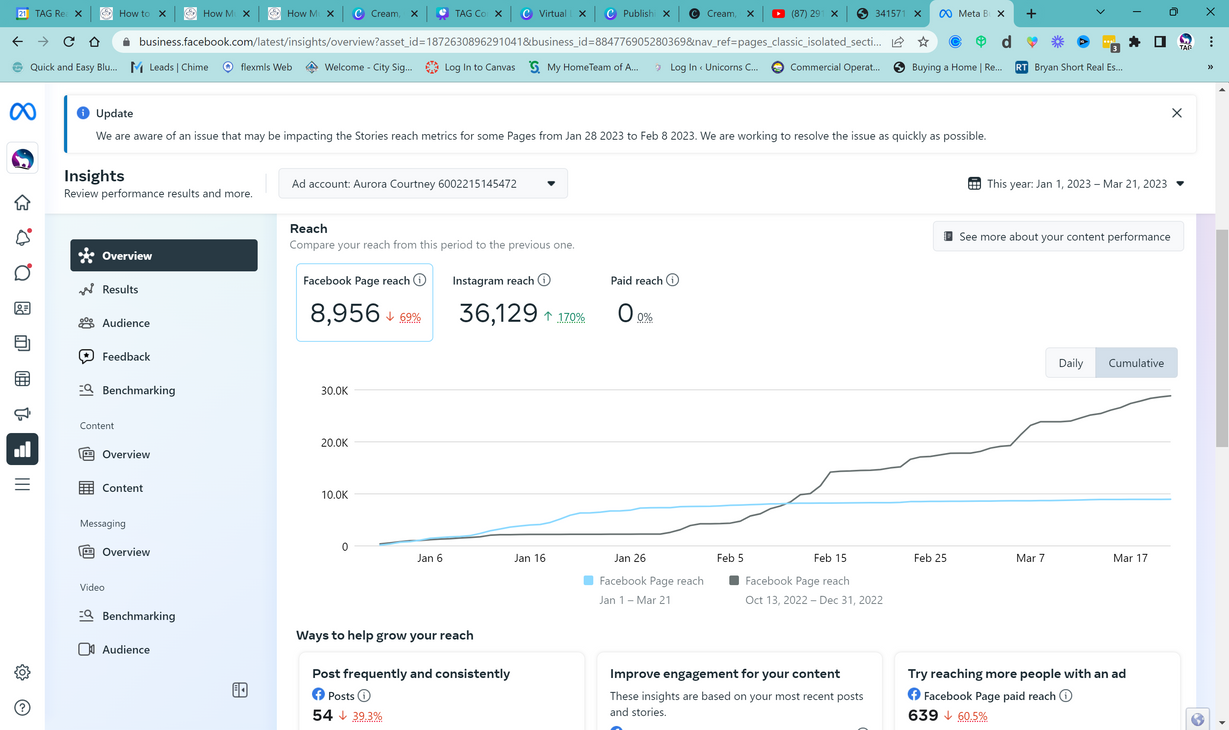1229x730 pixels.
Task: Open the Chrome tab search chevron
Action: 1100,13
